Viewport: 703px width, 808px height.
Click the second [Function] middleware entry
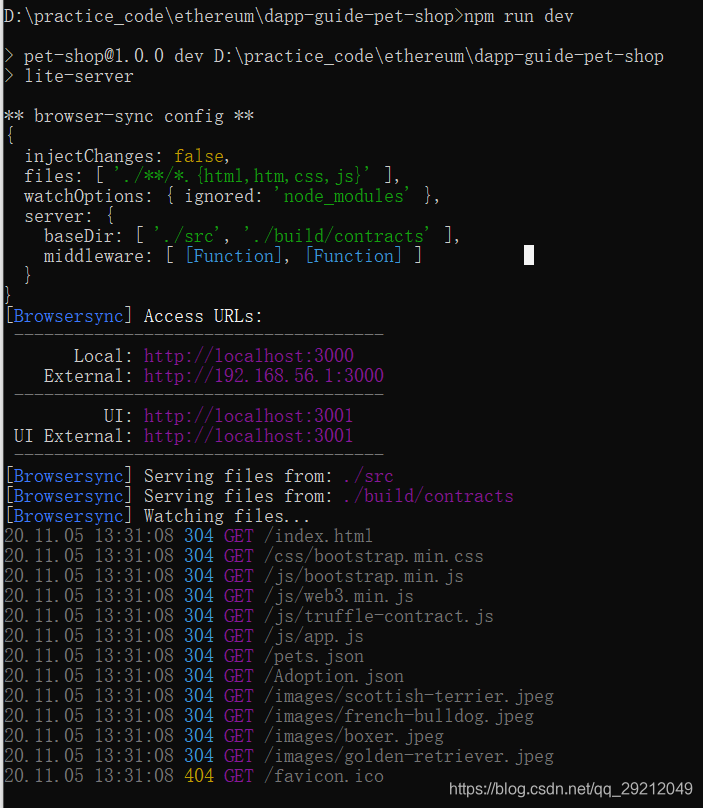354,256
